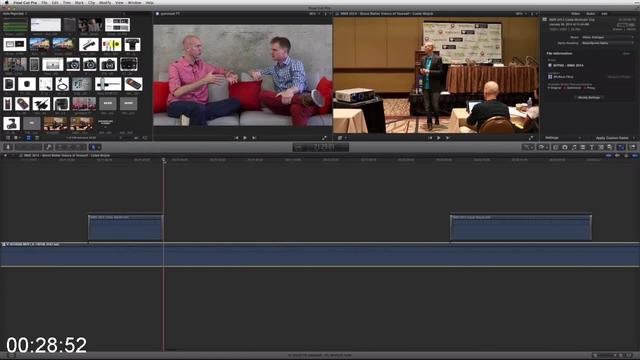Play the right viewer clip
This screenshot has width=640, height=360.
point(439,138)
